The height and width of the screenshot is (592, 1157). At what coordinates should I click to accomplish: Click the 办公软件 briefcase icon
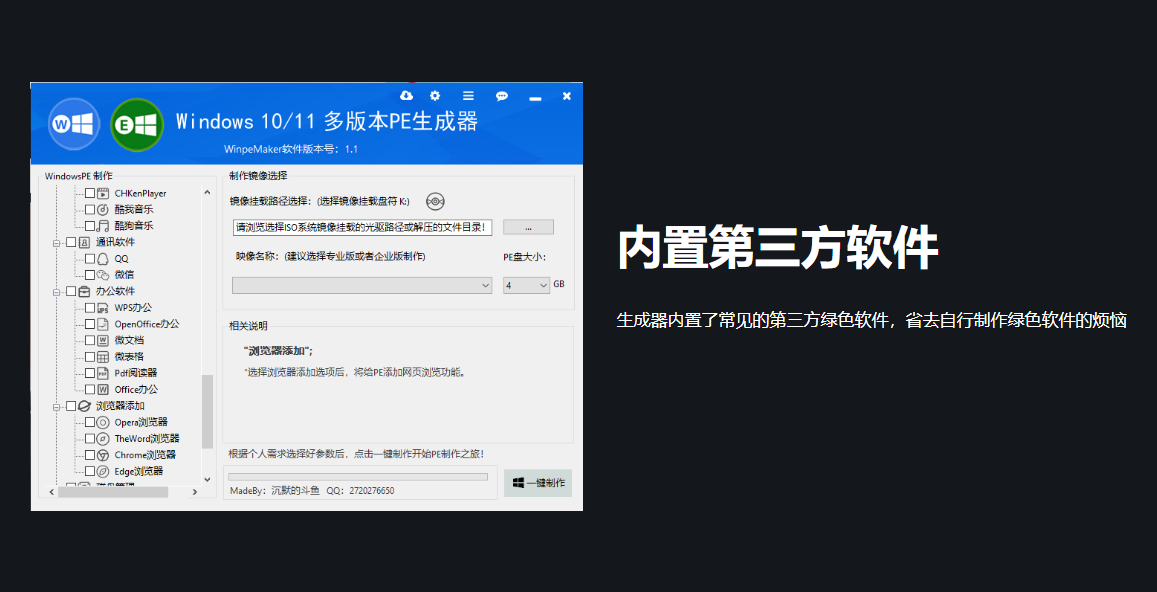point(84,291)
